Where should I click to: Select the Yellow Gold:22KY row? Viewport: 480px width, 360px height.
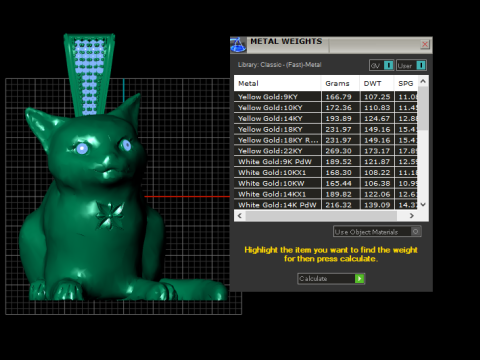326,151
